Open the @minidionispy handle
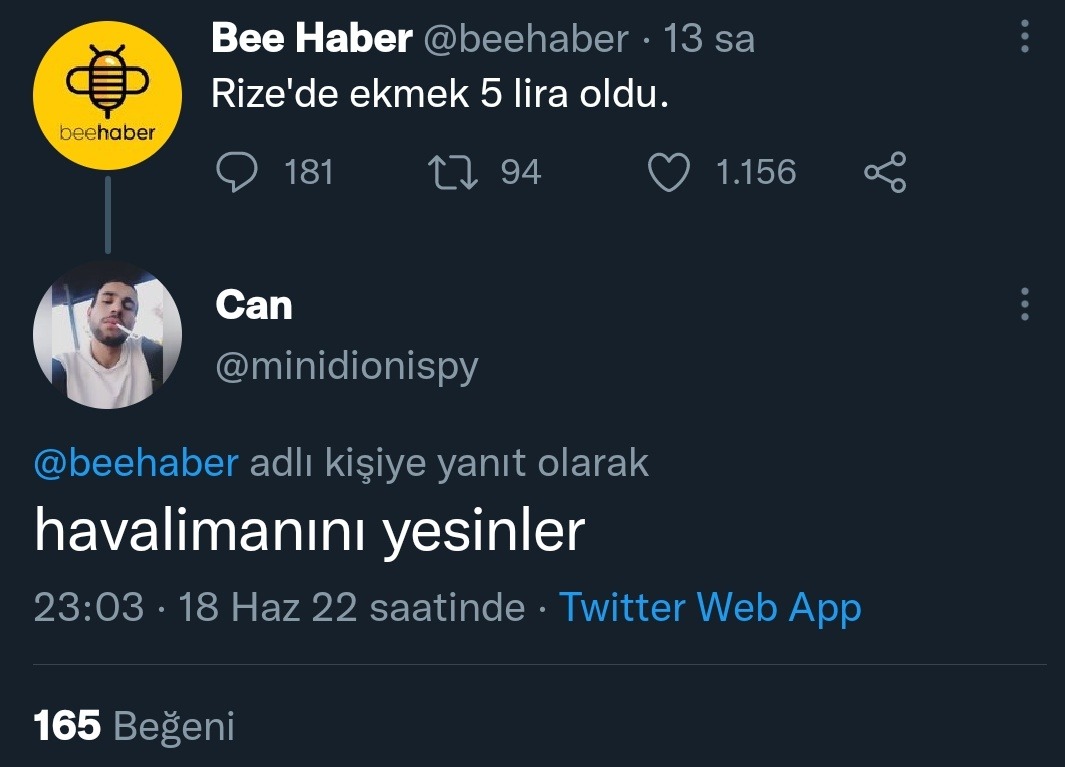The width and height of the screenshot is (1065, 767). coord(347,367)
